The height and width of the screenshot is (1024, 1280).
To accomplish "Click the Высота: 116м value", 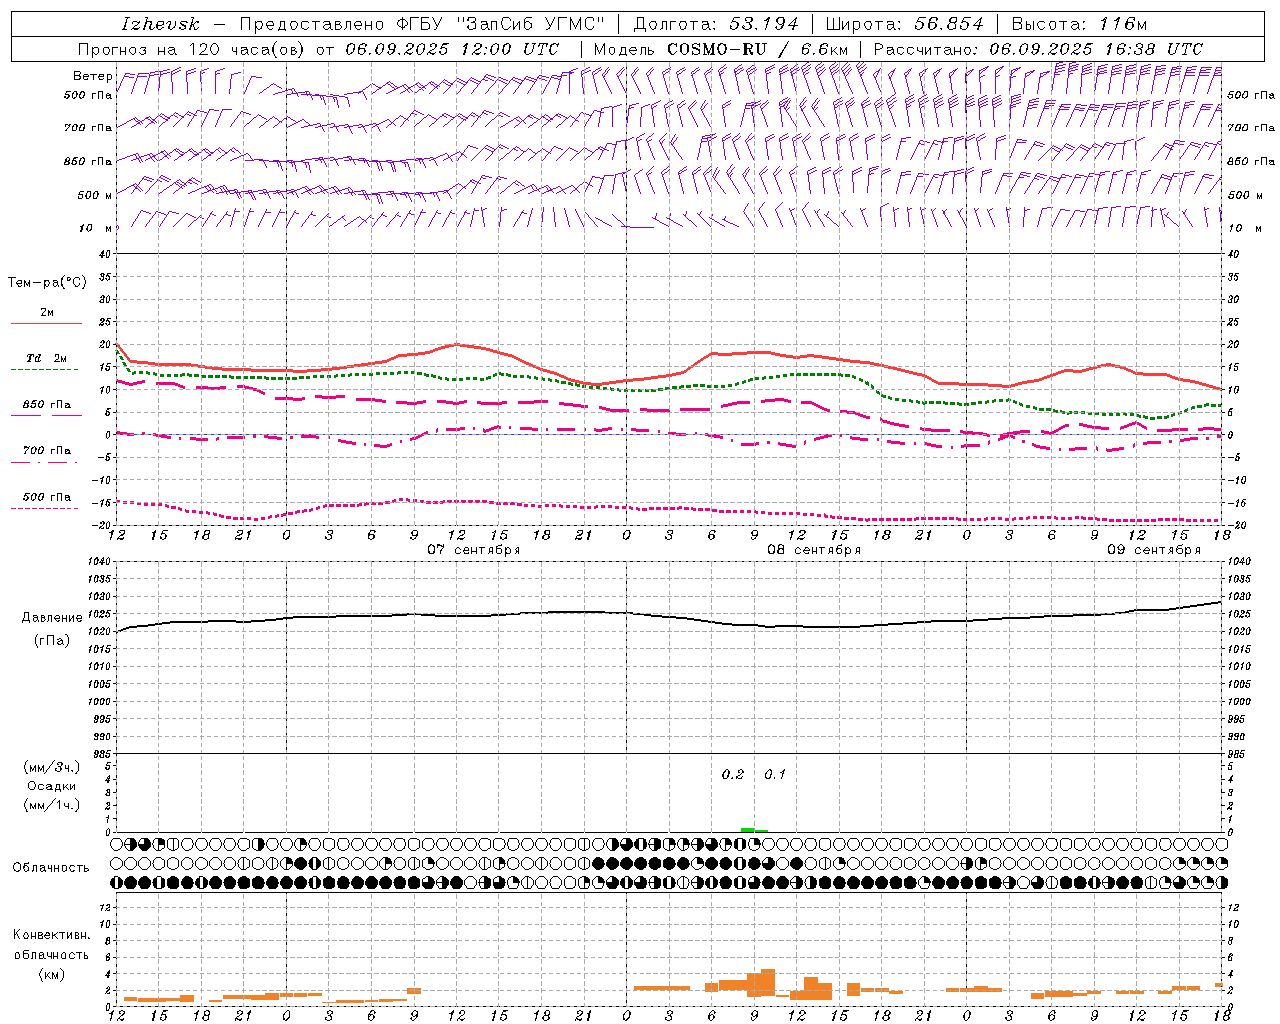I will (1079, 24).
